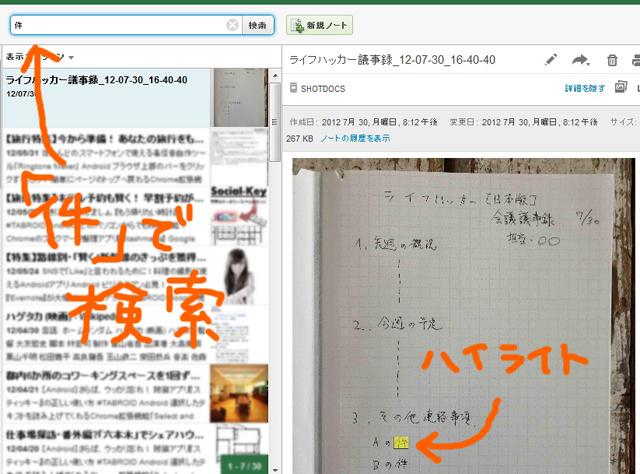This screenshot has width=640, height=474.
Task: Click the 詳細を隠す link
Action: click(584, 88)
